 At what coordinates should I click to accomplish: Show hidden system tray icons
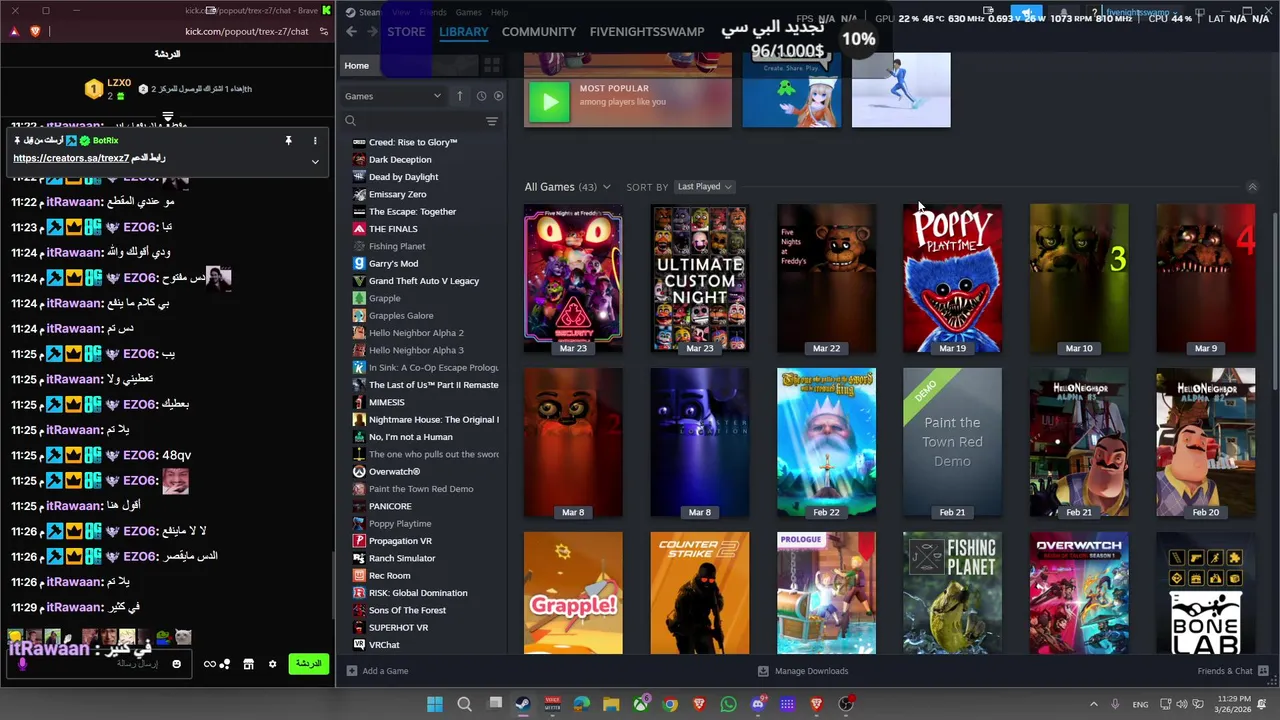click(x=1093, y=704)
